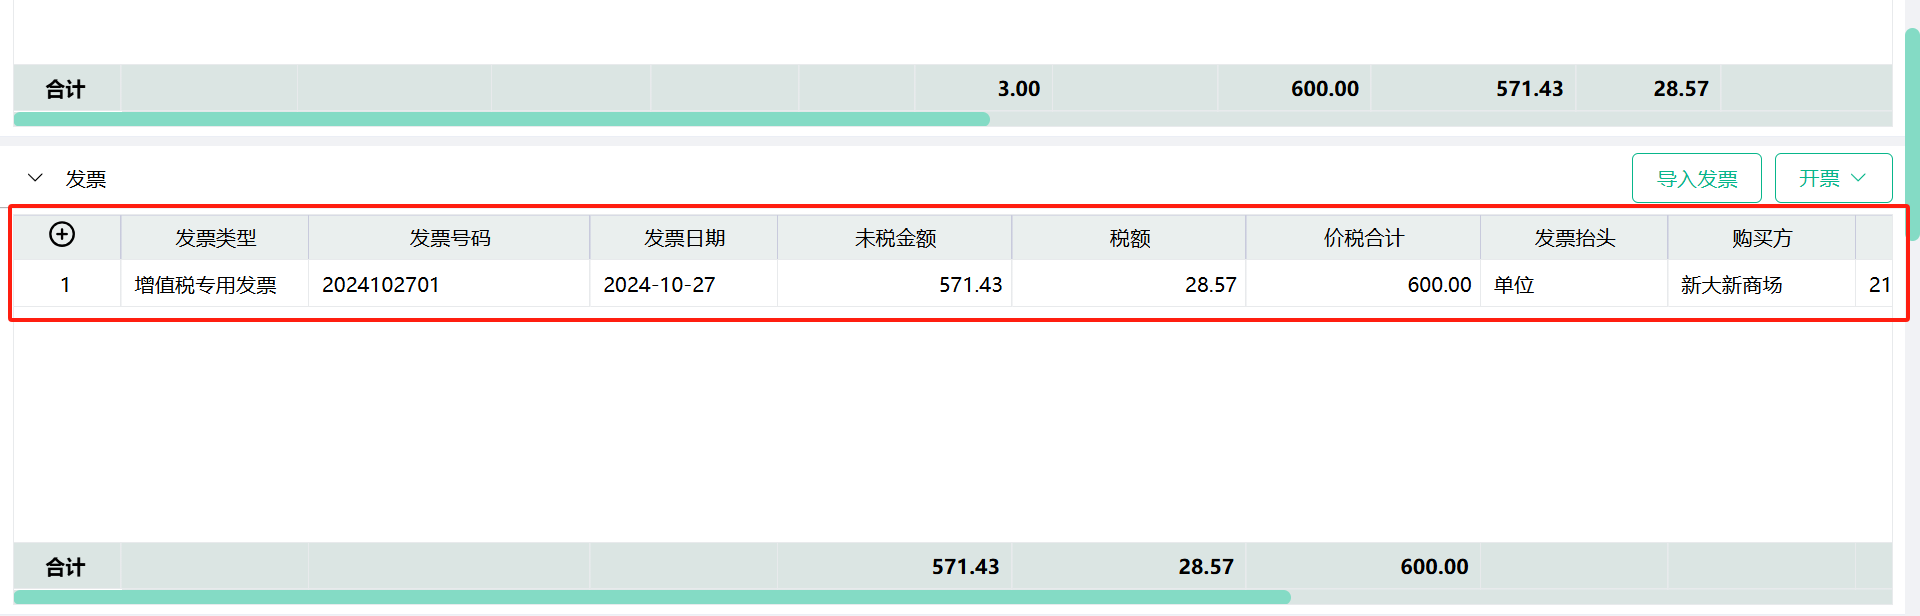Select the 发票日期 column header
This screenshot has height=616, width=1920.
pos(684,238)
